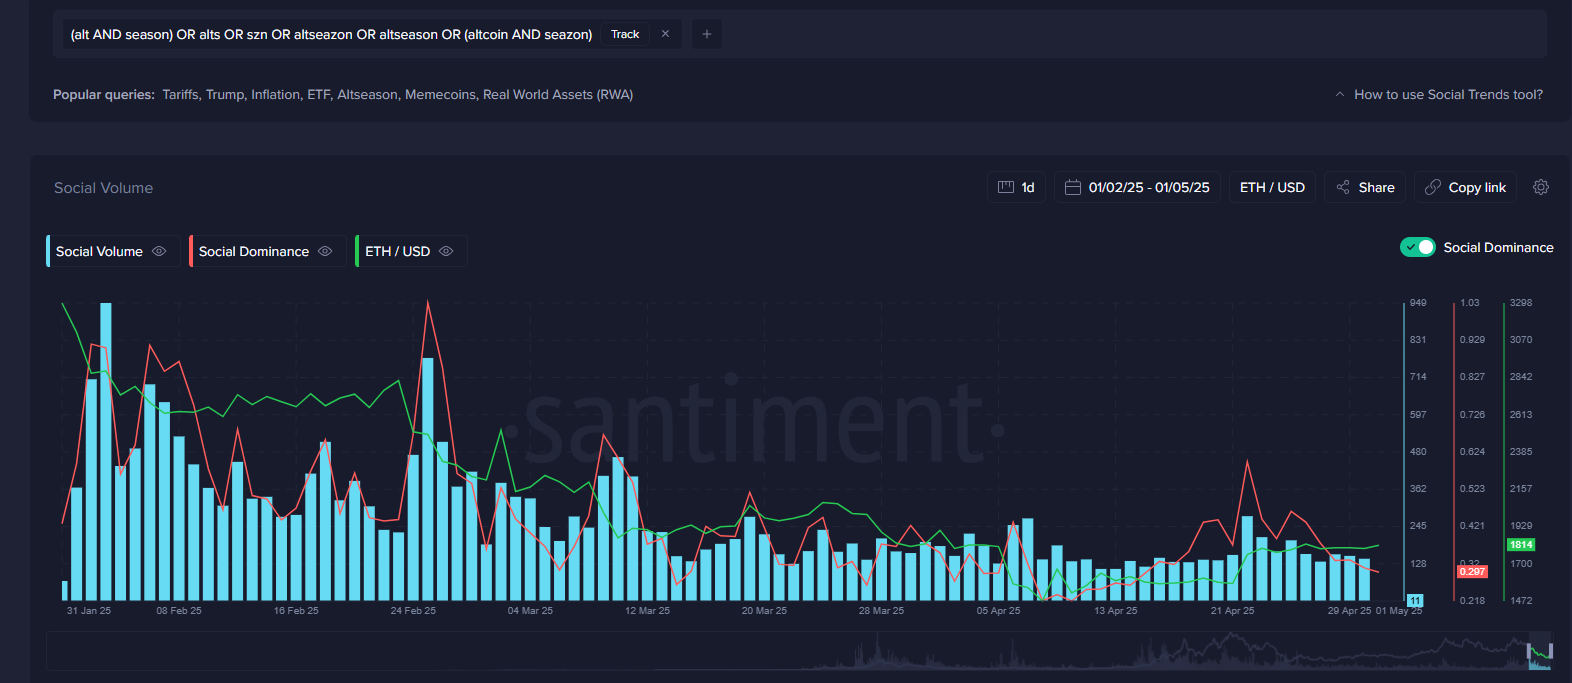
Task: Click the 05 Apr 25 axis label
Action: click(998, 610)
